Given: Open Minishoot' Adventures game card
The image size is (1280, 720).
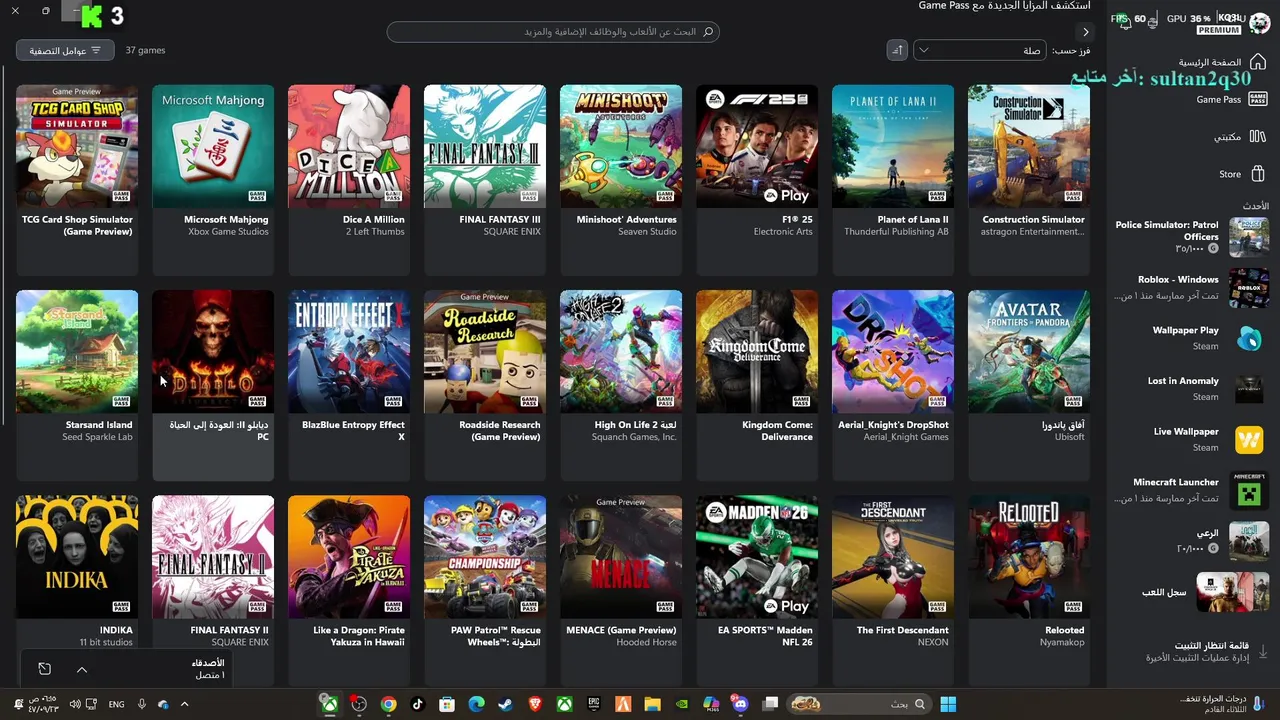Looking at the screenshot, I should coord(621,178).
